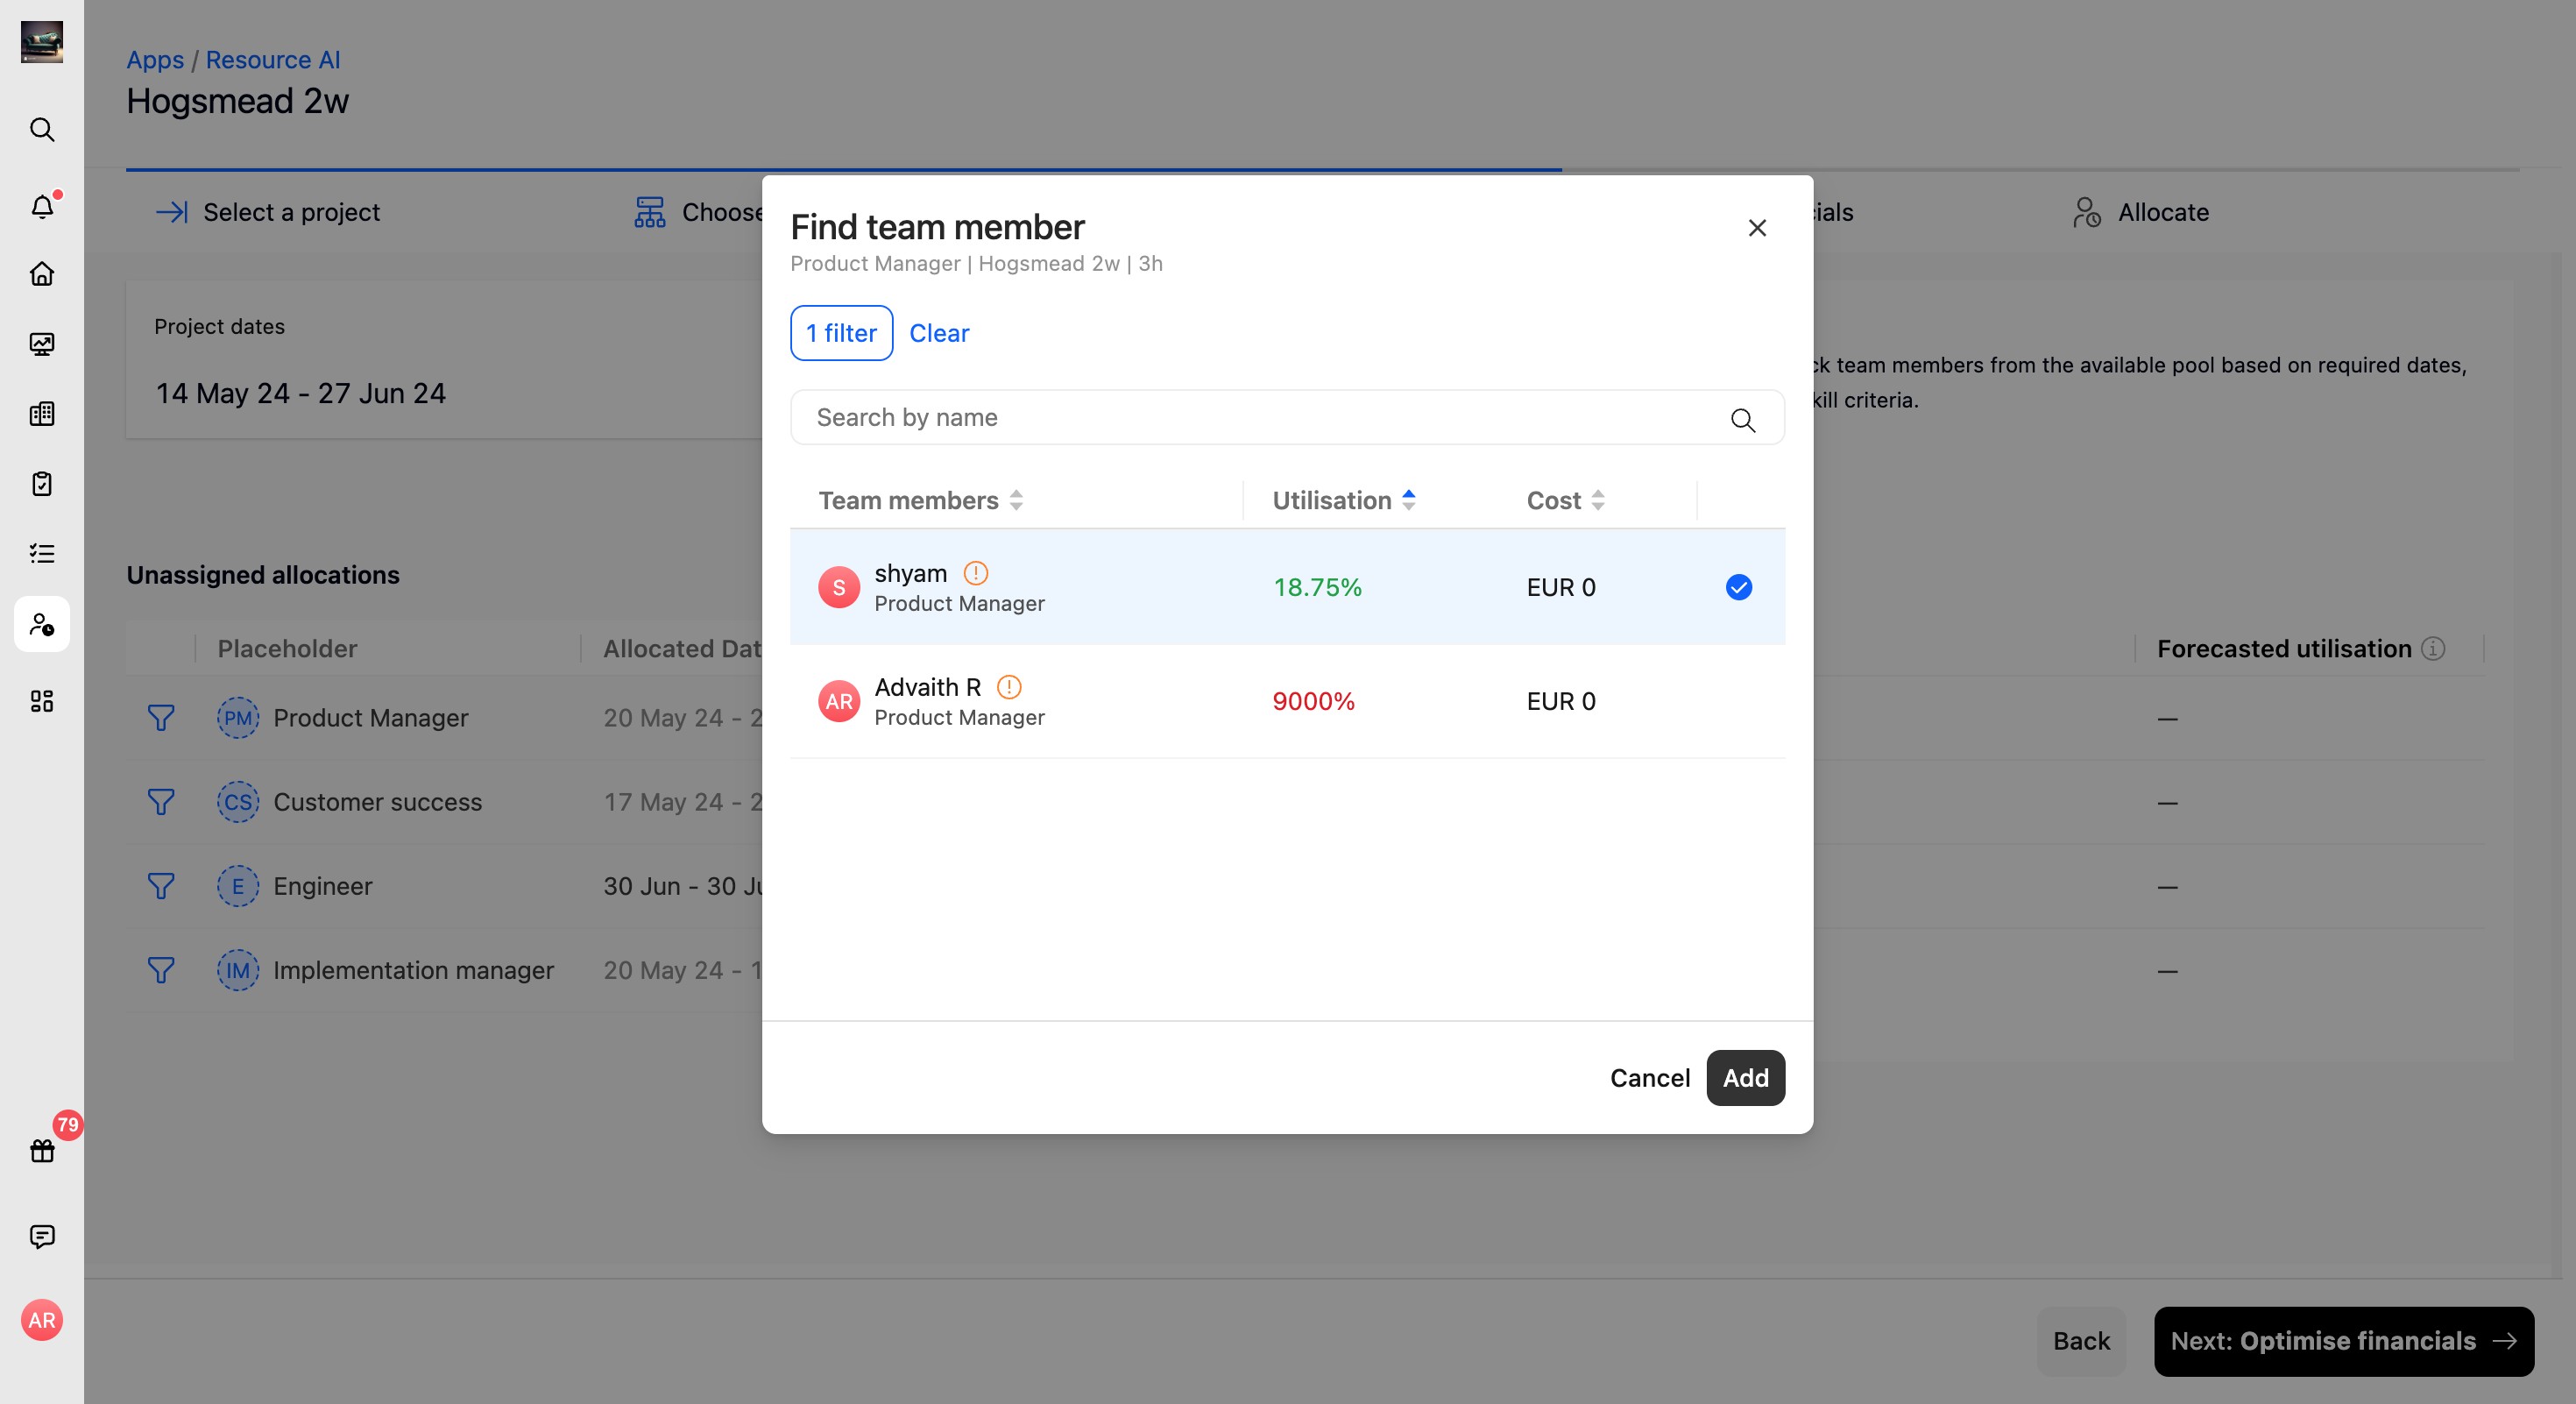The height and width of the screenshot is (1404, 2576).
Task: Click the workspace logo thumbnail at top-left
Action: pos(42,42)
